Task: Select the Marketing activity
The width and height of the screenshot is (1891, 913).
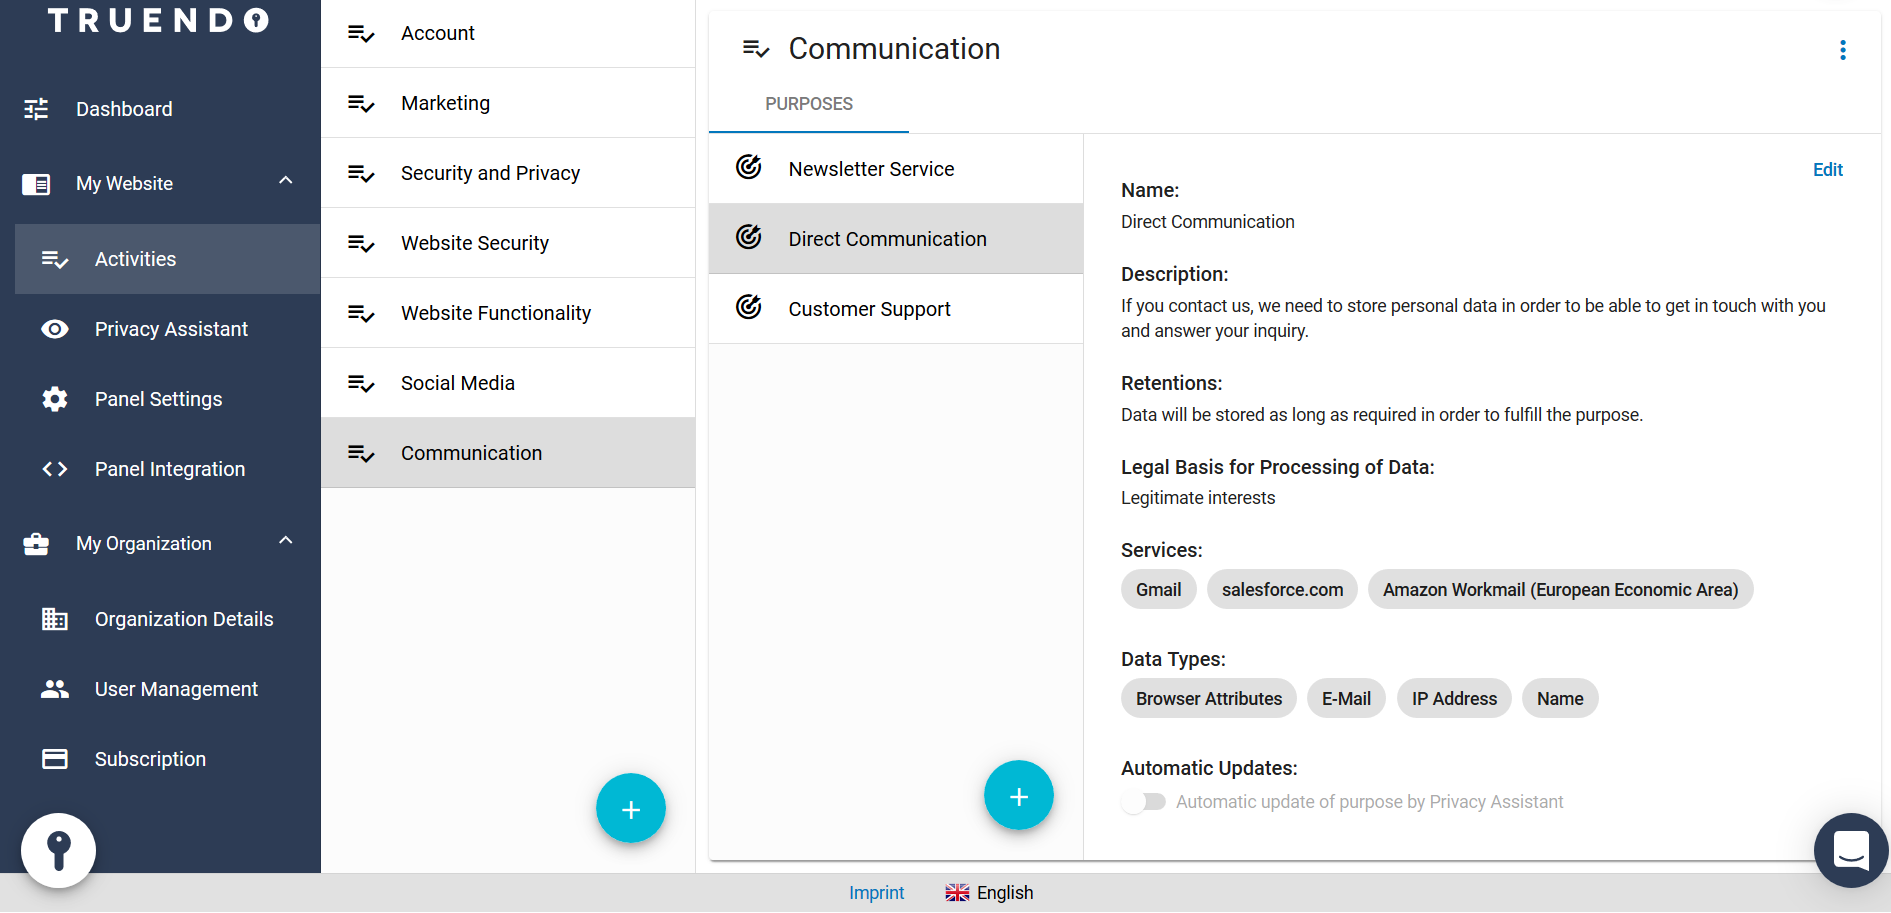Action: [x=445, y=103]
